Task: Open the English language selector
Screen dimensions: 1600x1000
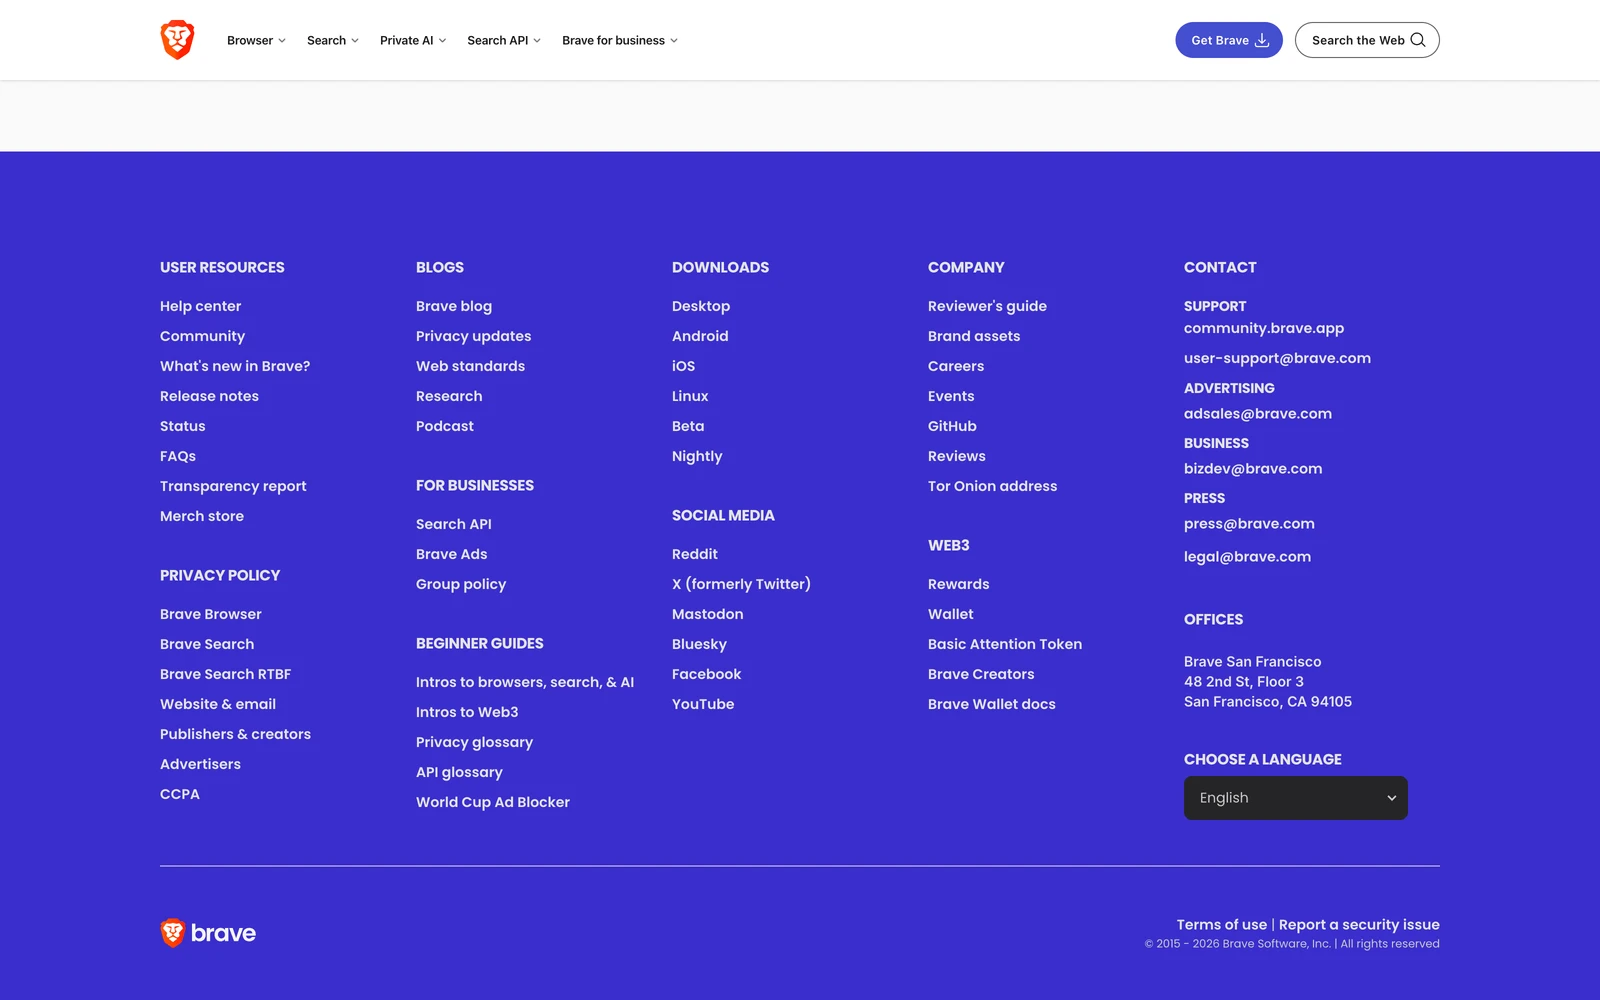Action: [x=1296, y=798]
